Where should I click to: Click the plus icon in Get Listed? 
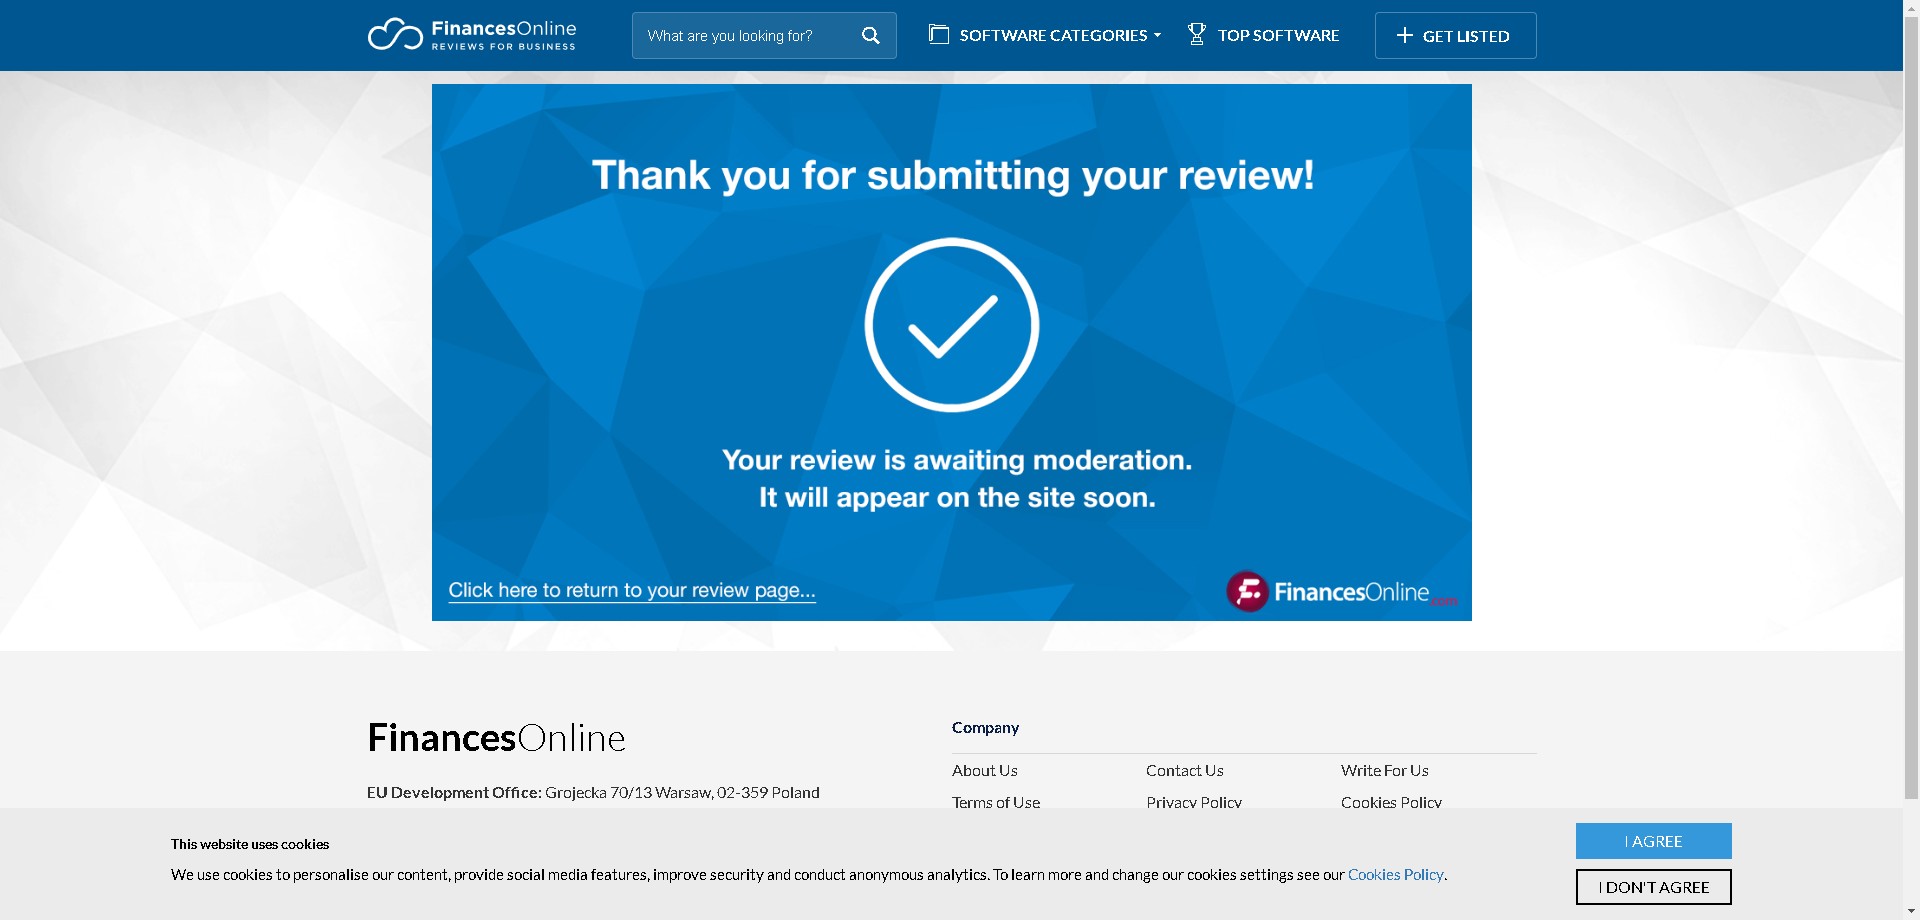1405,36
